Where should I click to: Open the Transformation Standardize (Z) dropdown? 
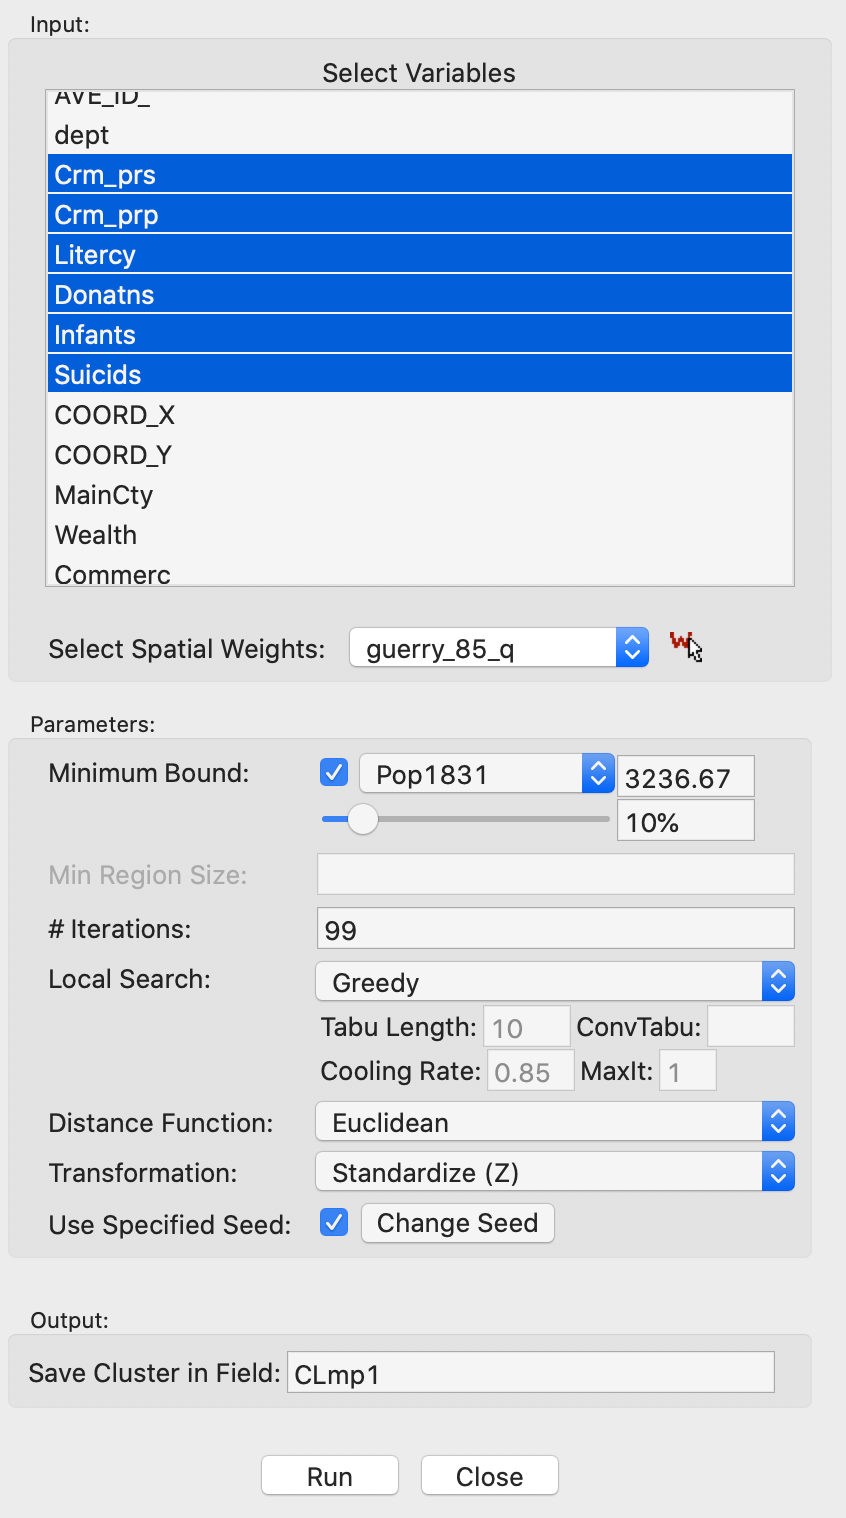[555, 1172]
